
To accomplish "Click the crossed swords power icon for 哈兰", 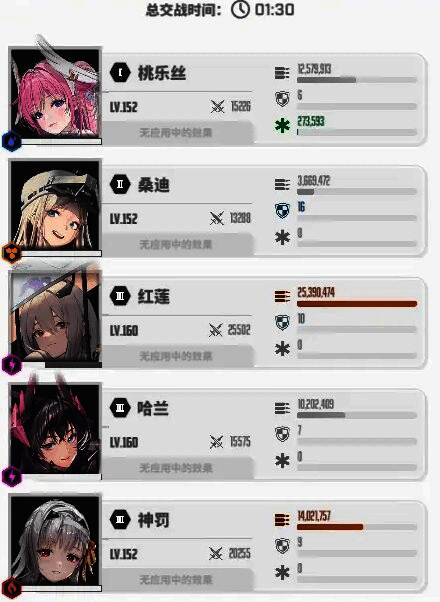I will click(x=217, y=442).
